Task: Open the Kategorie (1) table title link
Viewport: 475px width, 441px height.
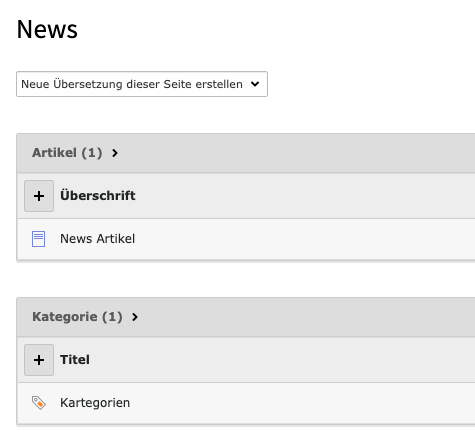Action: click(77, 317)
